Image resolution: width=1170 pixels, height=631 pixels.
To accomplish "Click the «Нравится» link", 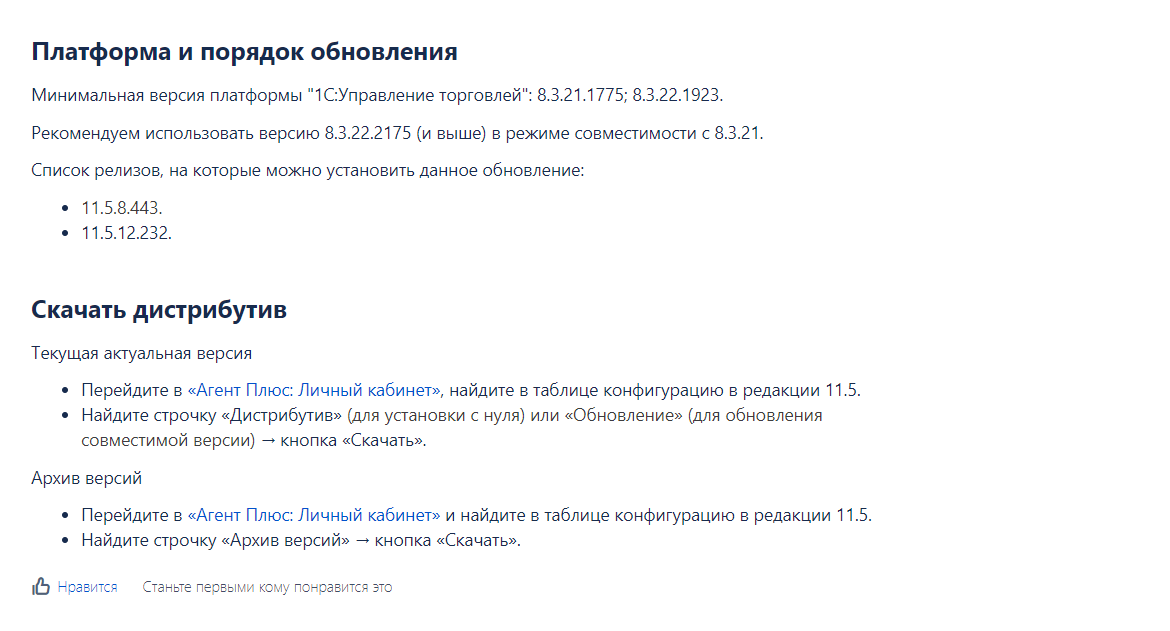I will click(87, 587).
